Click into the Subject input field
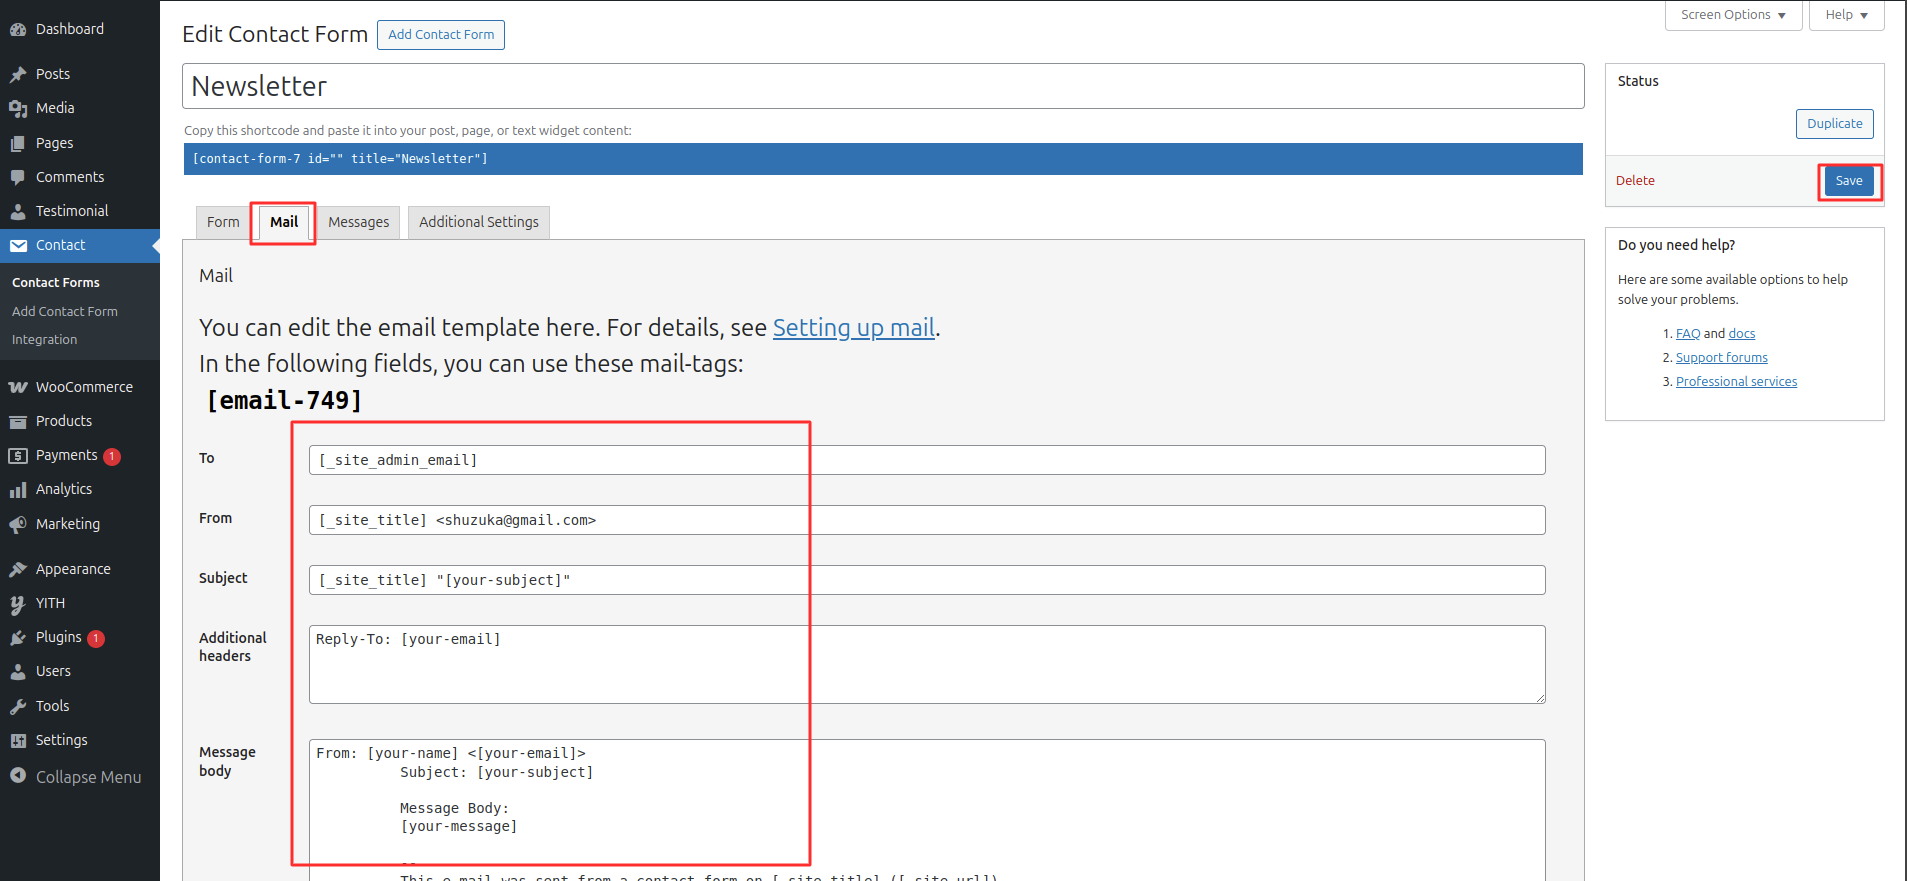Viewport: 1907px width, 881px height. 926,580
